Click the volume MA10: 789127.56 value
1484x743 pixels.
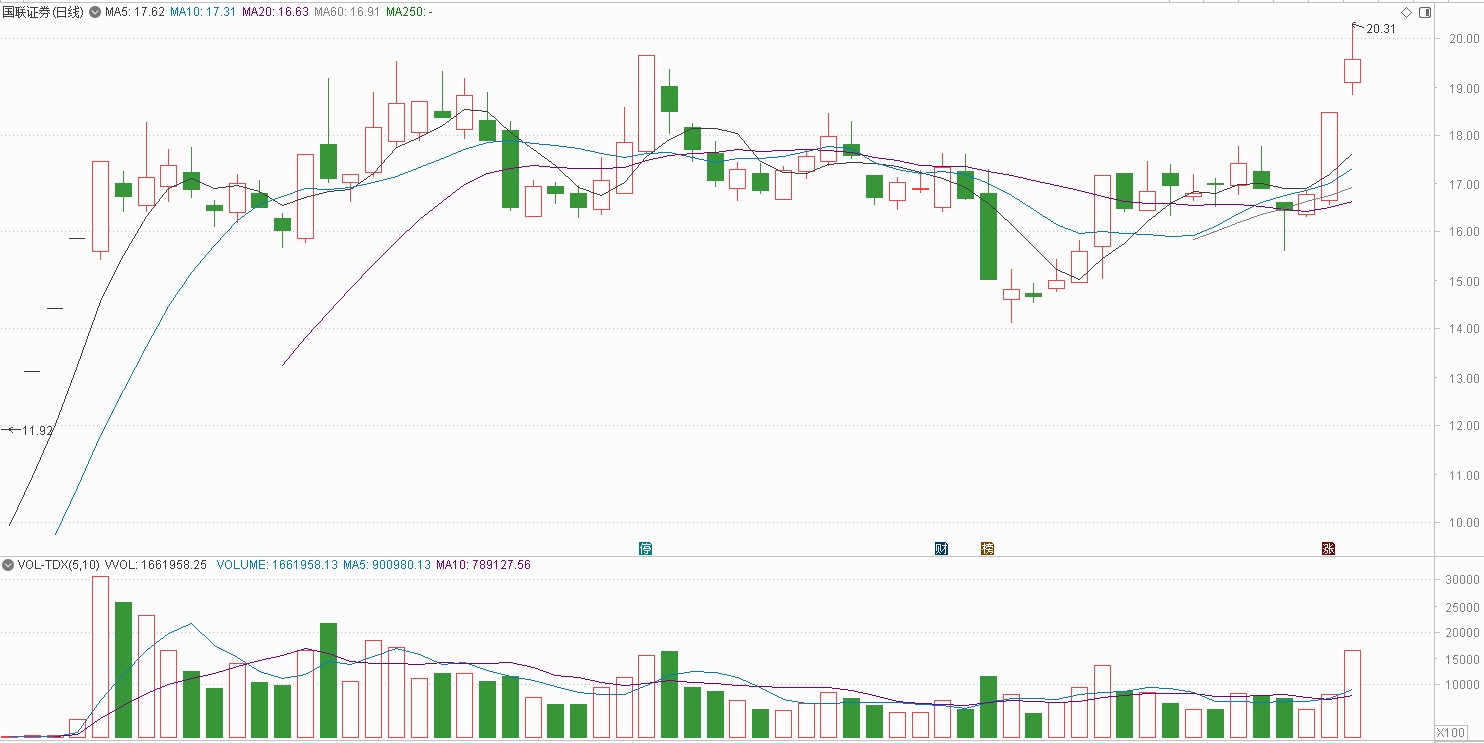coord(483,565)
